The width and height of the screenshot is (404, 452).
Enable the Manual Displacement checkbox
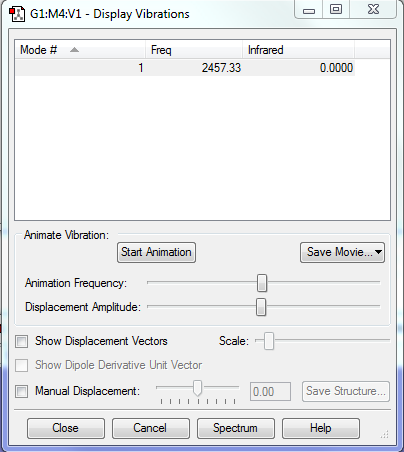coord(22,391)
